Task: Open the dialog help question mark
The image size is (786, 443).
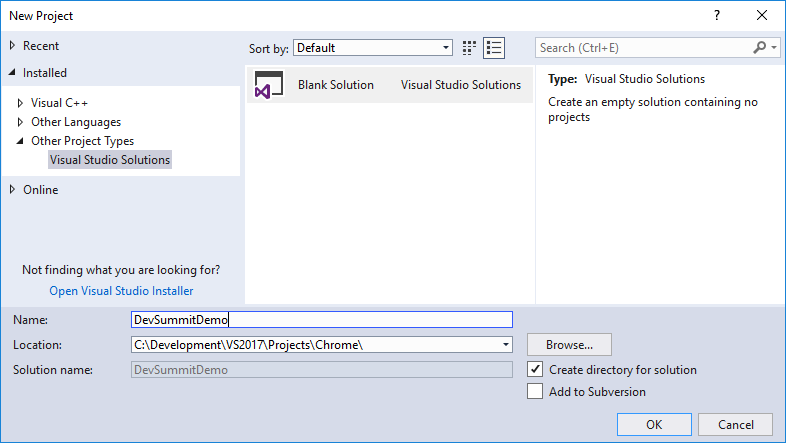Action: (717, 16)
